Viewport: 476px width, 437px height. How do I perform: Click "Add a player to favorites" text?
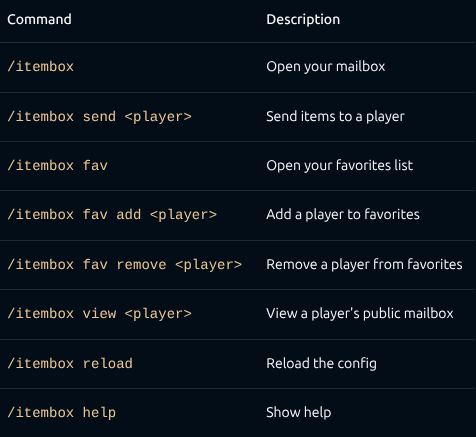pos(343,214)
